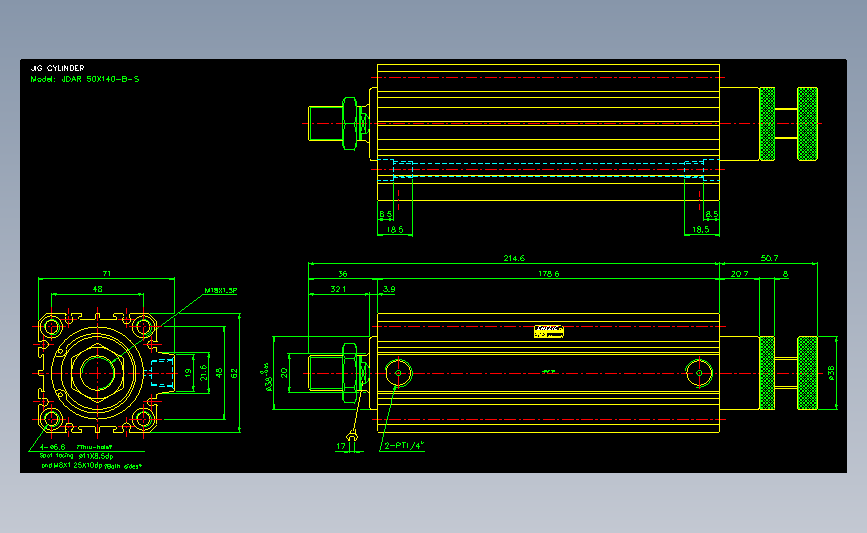
Task: Select the 20.7 dimension text
Action: coord(739,274)
